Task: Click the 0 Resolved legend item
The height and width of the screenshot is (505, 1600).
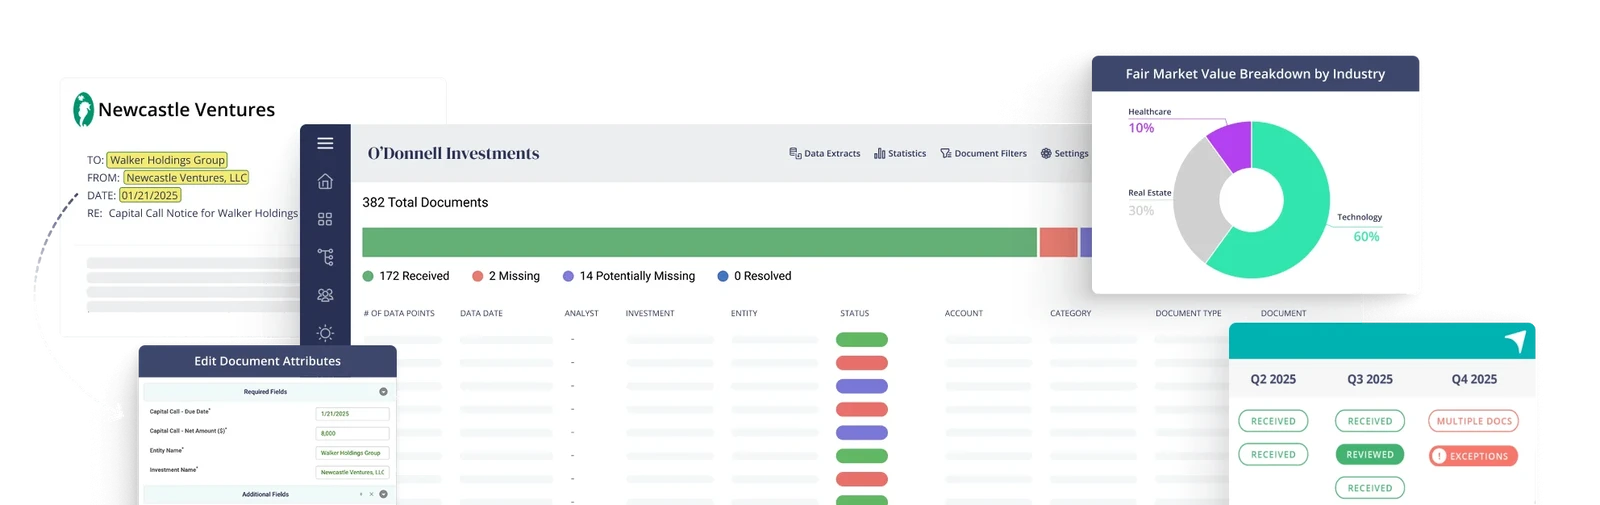Action: click(x=755, y=276)
